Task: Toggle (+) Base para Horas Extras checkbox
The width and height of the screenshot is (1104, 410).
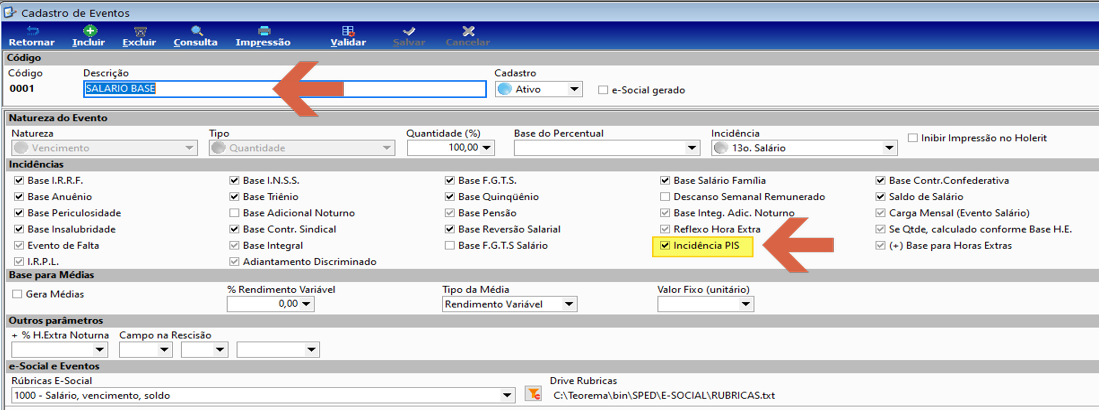Action: click(880, 246)
